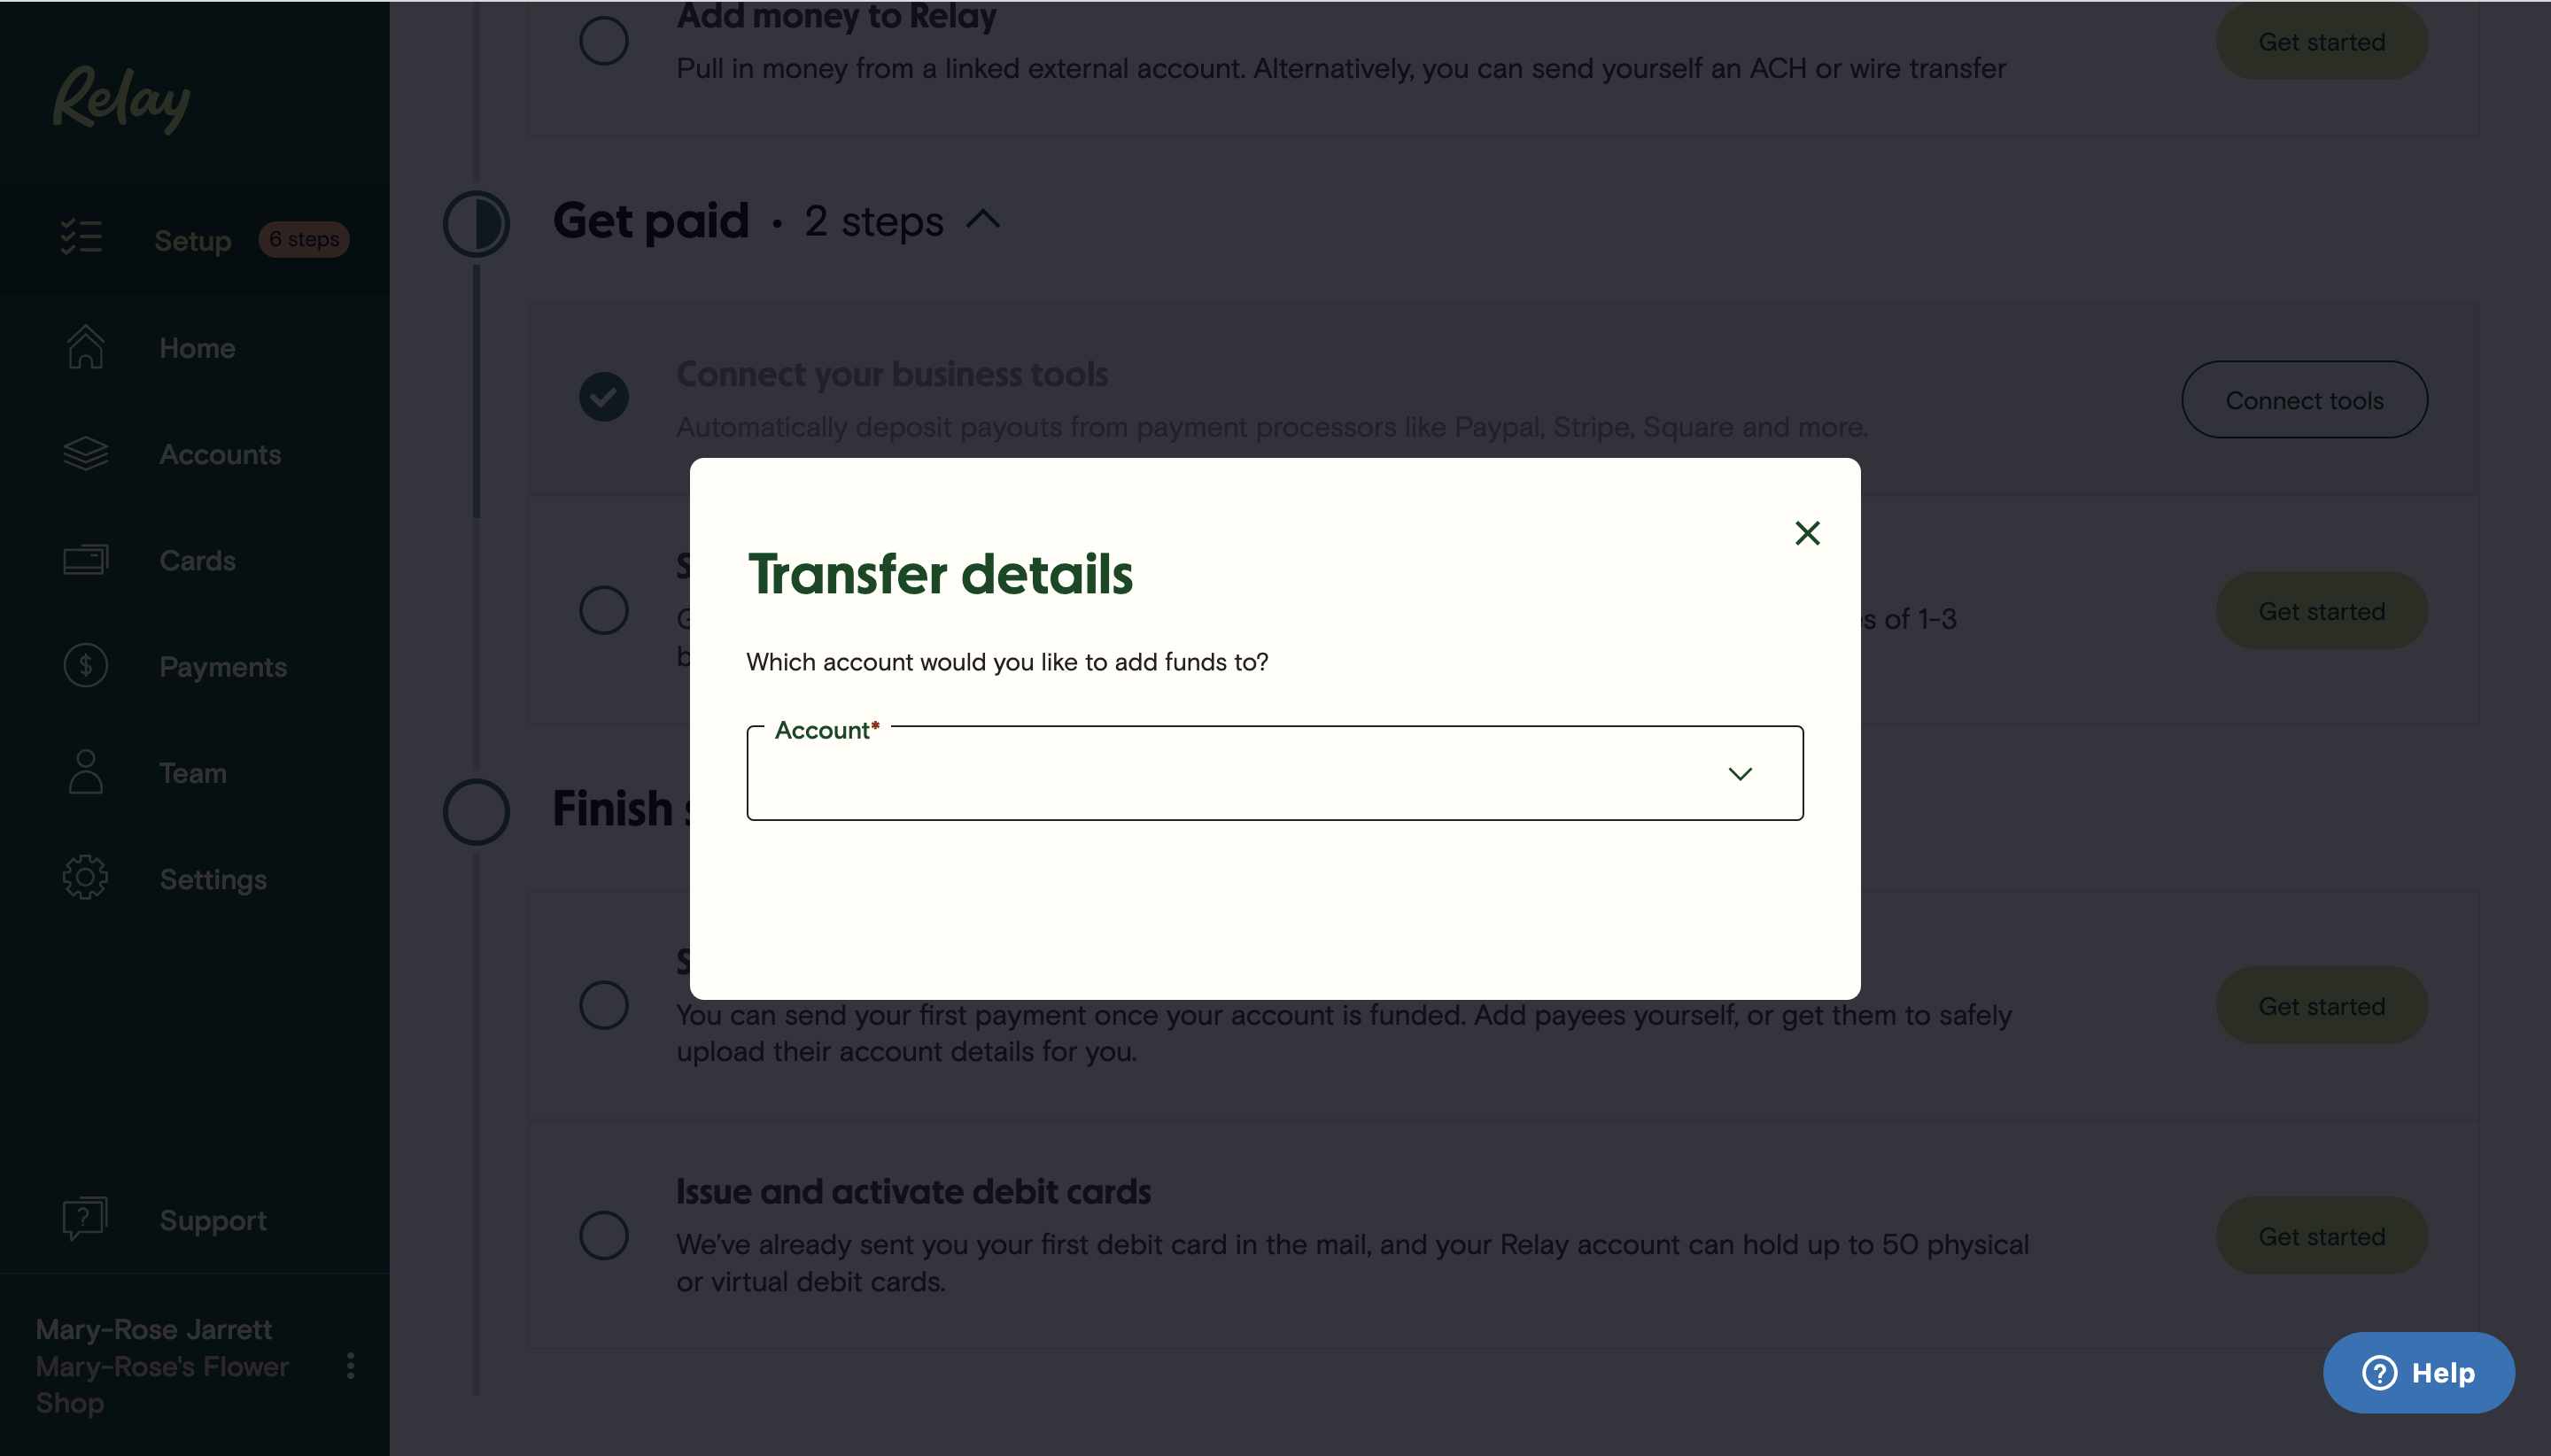The image size is (2551, 1456).
Task: Click the Team person icon
Action: (x=85, y=771)
